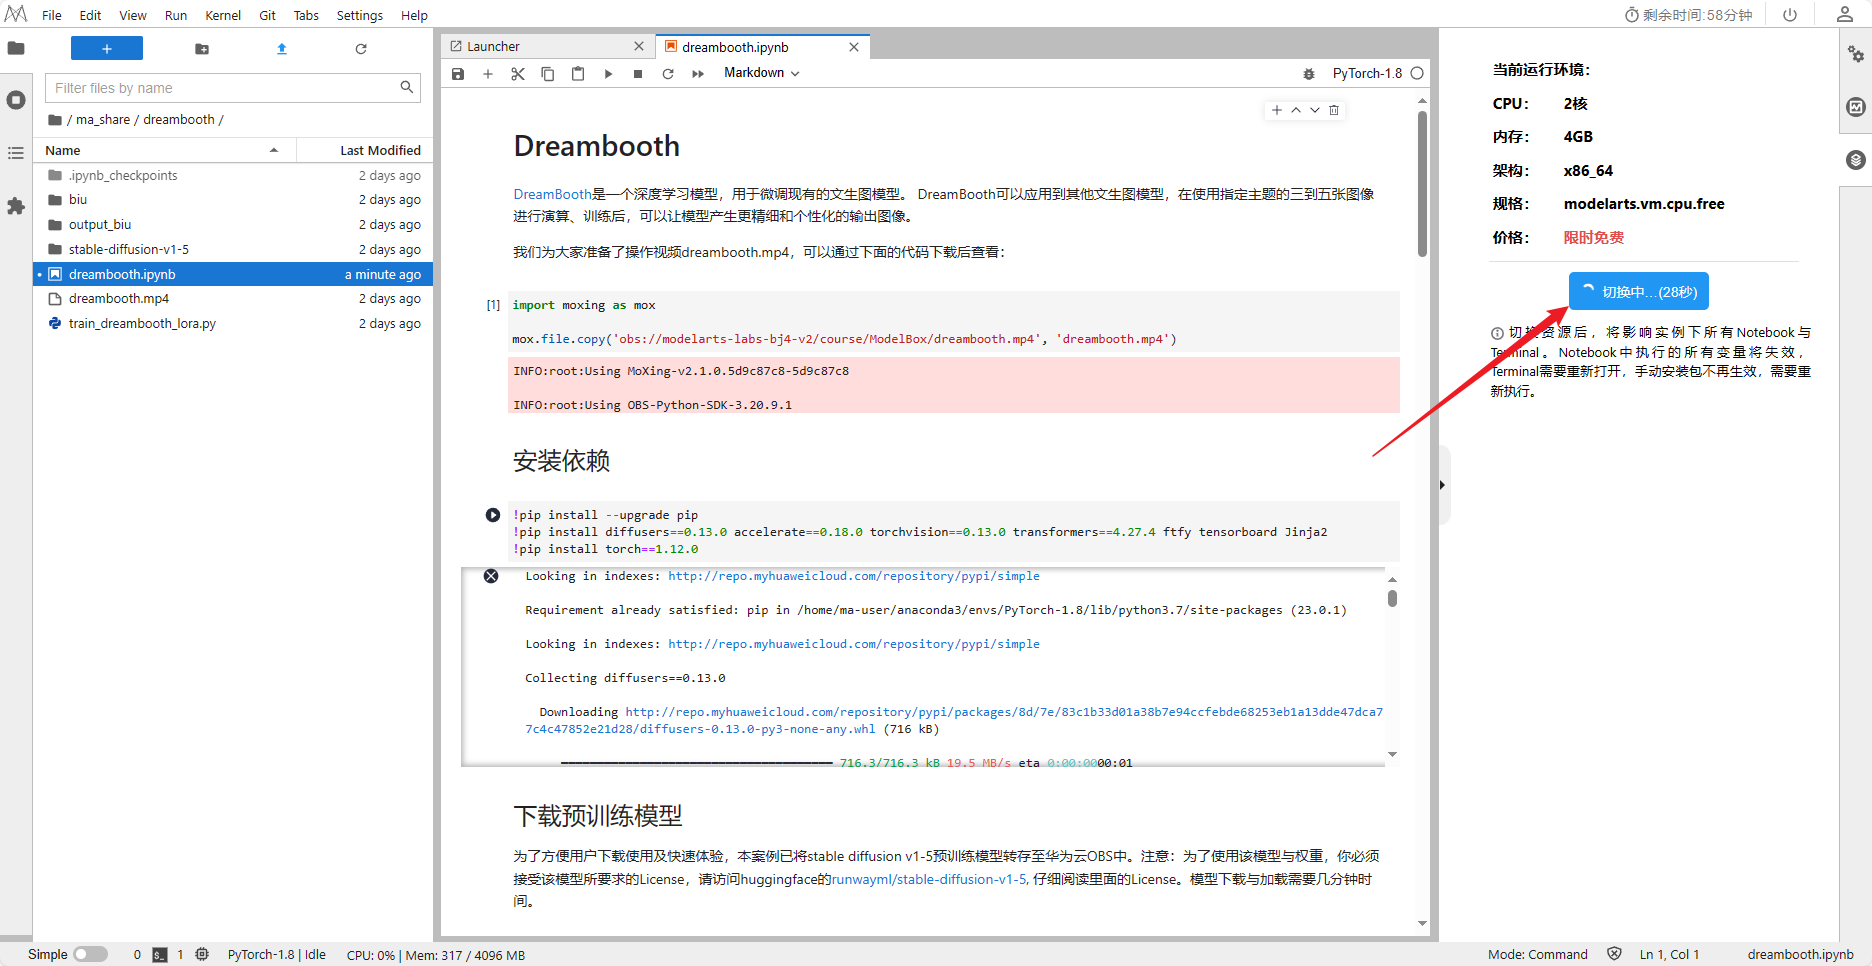Sort files by the Name column header
1872x966 pixels.
165,150
